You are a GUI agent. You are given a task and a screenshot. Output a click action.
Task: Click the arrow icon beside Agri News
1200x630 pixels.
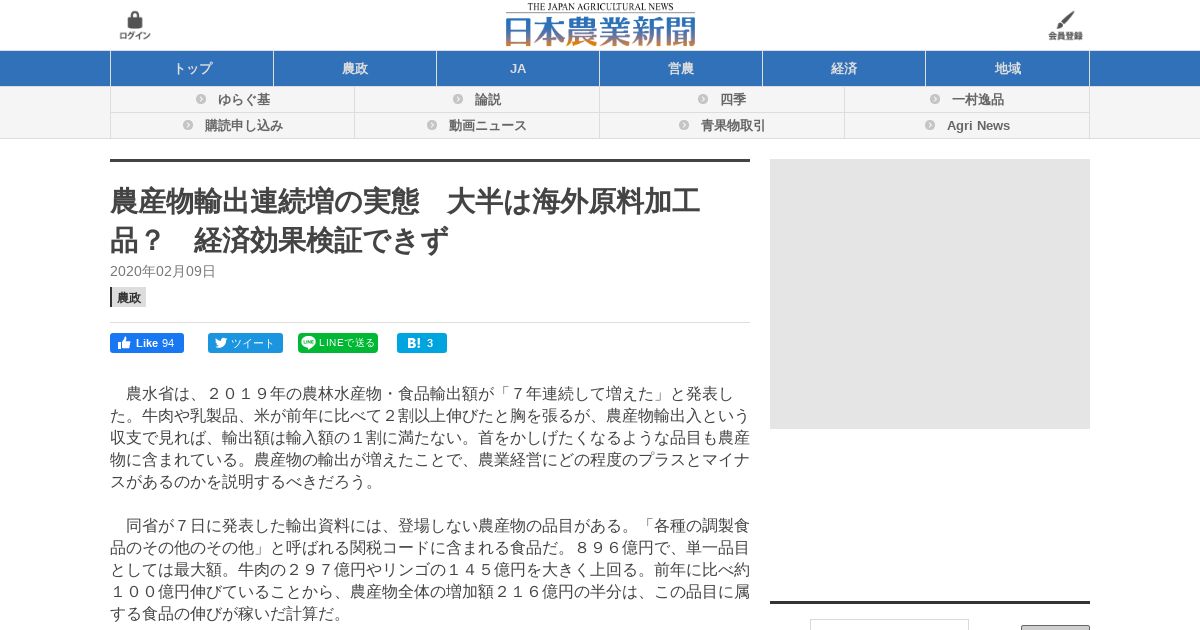pos(930,125)
